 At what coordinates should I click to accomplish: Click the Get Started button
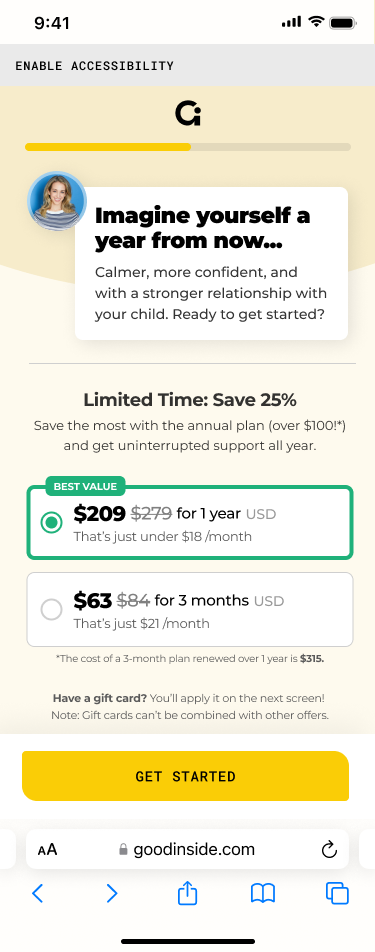(x=186, y=776)
